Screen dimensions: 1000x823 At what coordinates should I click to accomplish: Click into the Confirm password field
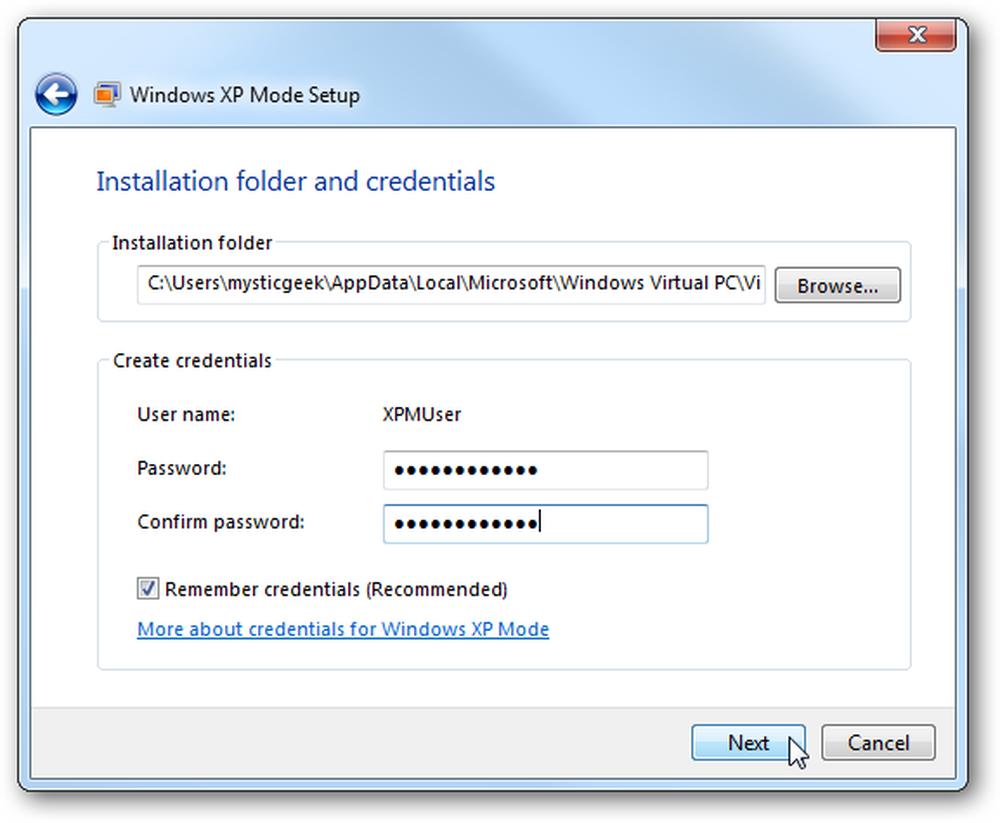click(545, 524)
